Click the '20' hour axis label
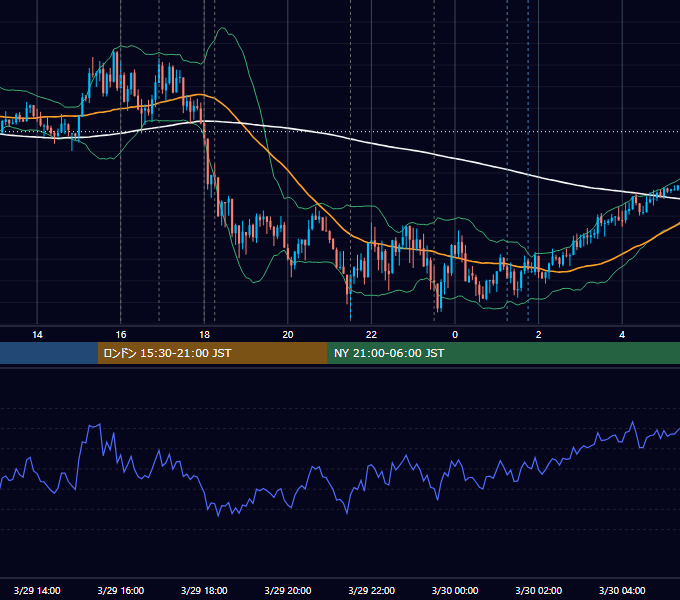The height and width of the screenshot is (600, 680). click(x=288, y=335)
